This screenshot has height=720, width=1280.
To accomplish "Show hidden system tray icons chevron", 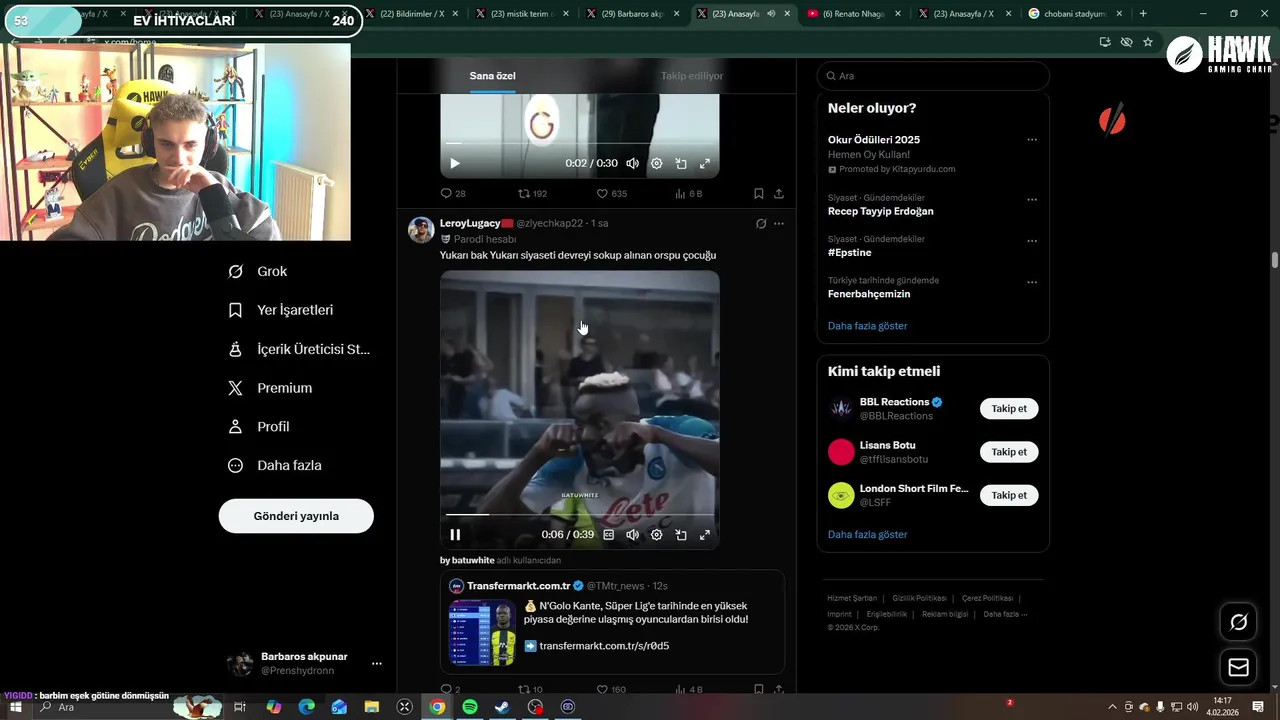I will tap(1113, 707).
